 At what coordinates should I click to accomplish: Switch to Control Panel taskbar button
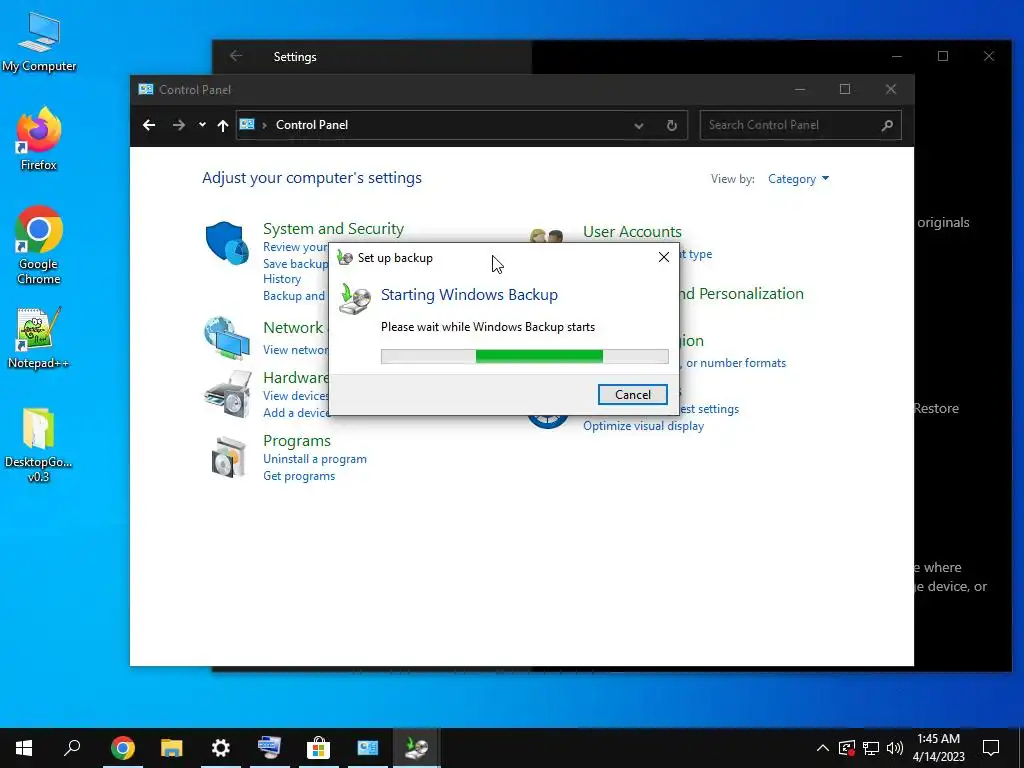pos(368,748)
